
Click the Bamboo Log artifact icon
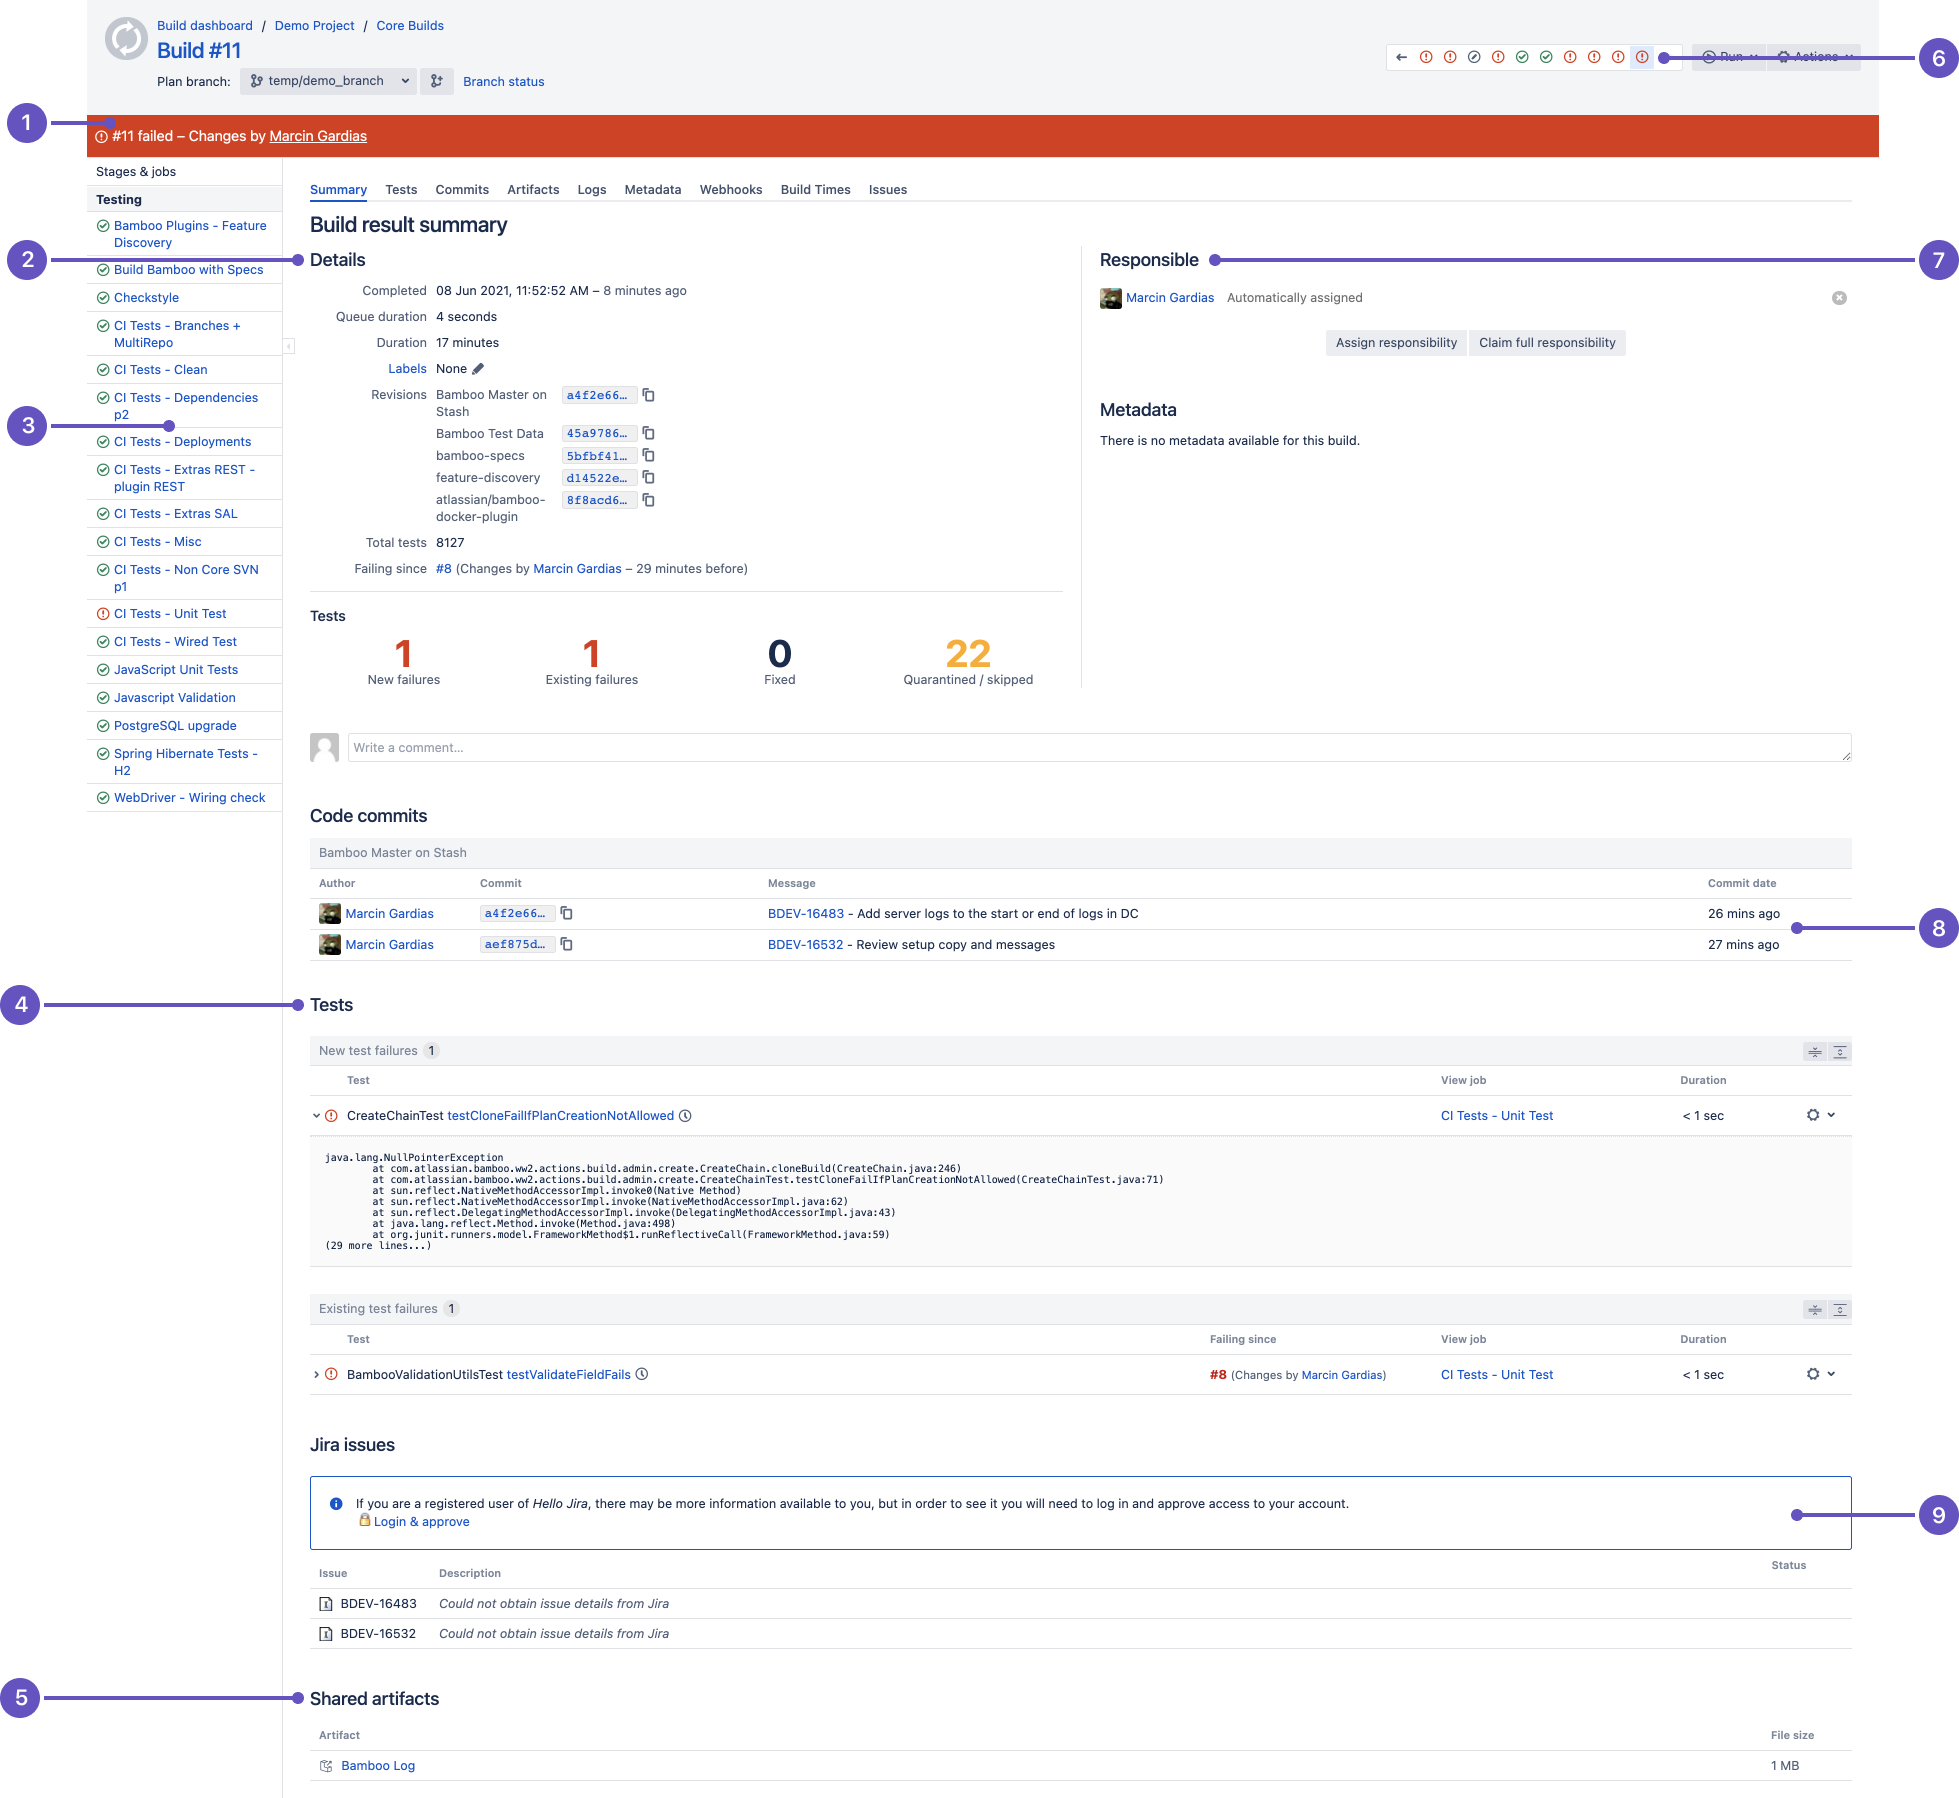[x=326, y=1766]
